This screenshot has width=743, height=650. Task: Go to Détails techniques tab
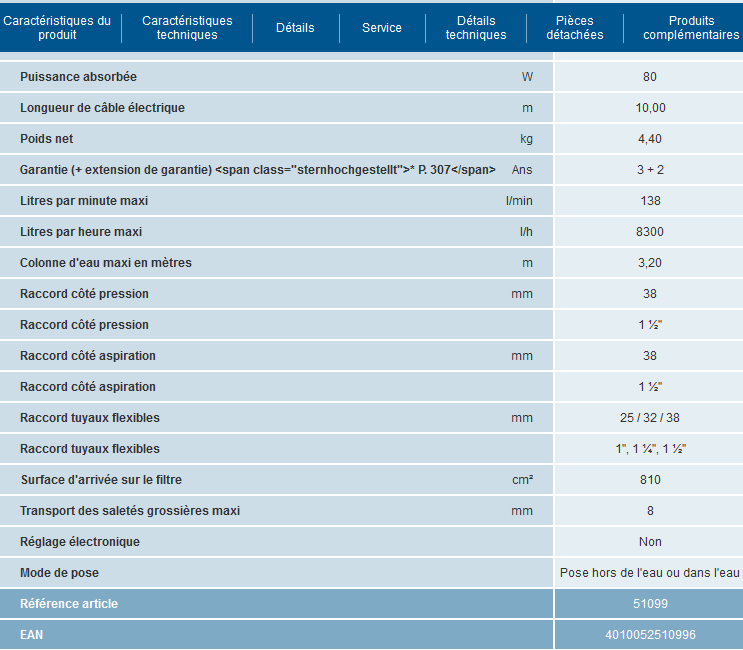476,28
